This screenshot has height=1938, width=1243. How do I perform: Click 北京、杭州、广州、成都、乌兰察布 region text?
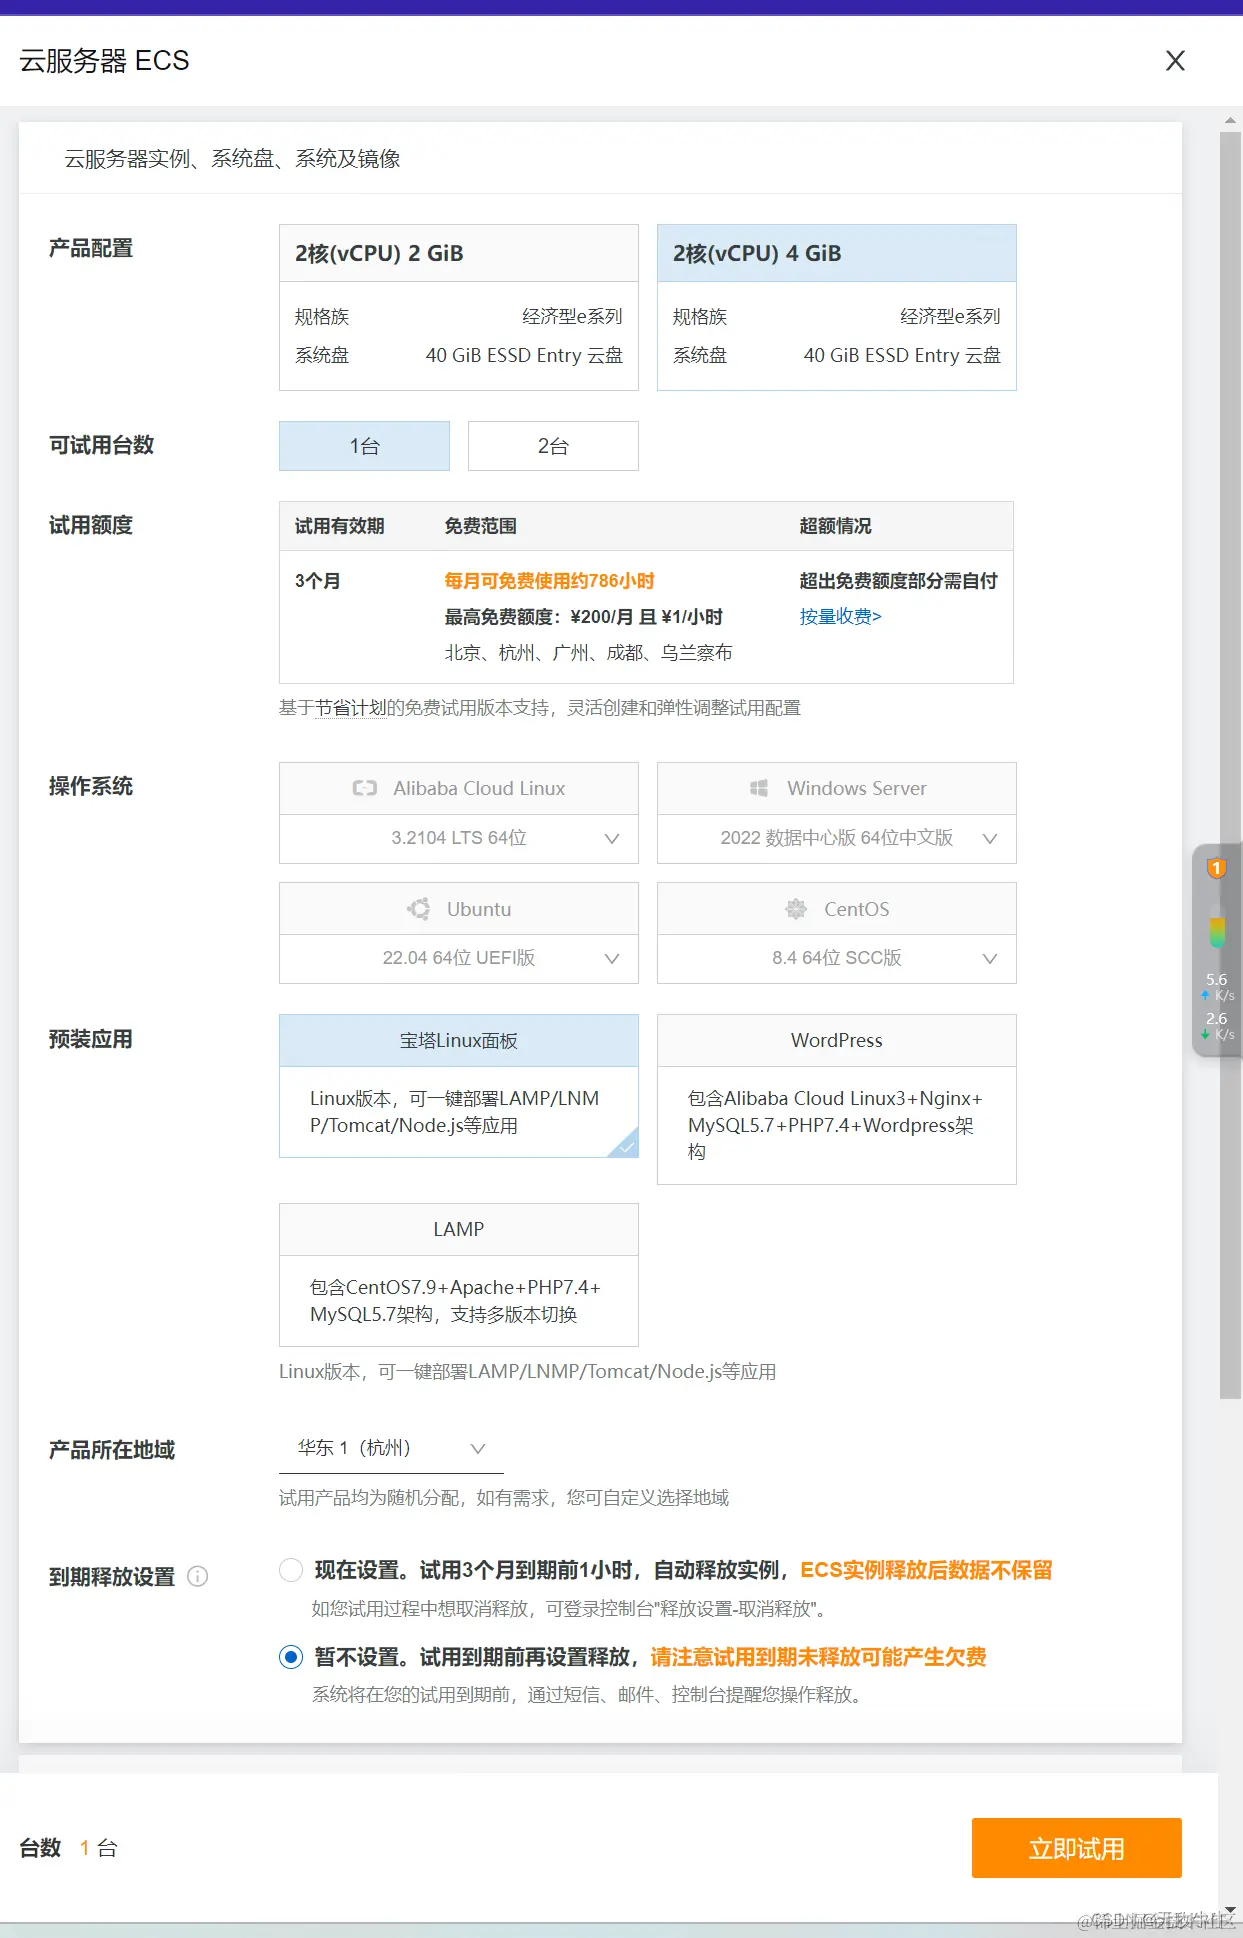point(588,653)
